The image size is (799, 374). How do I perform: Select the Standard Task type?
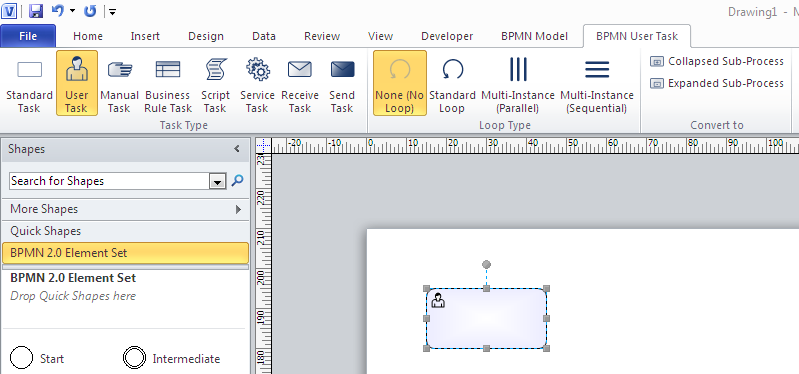coord(29,83)
